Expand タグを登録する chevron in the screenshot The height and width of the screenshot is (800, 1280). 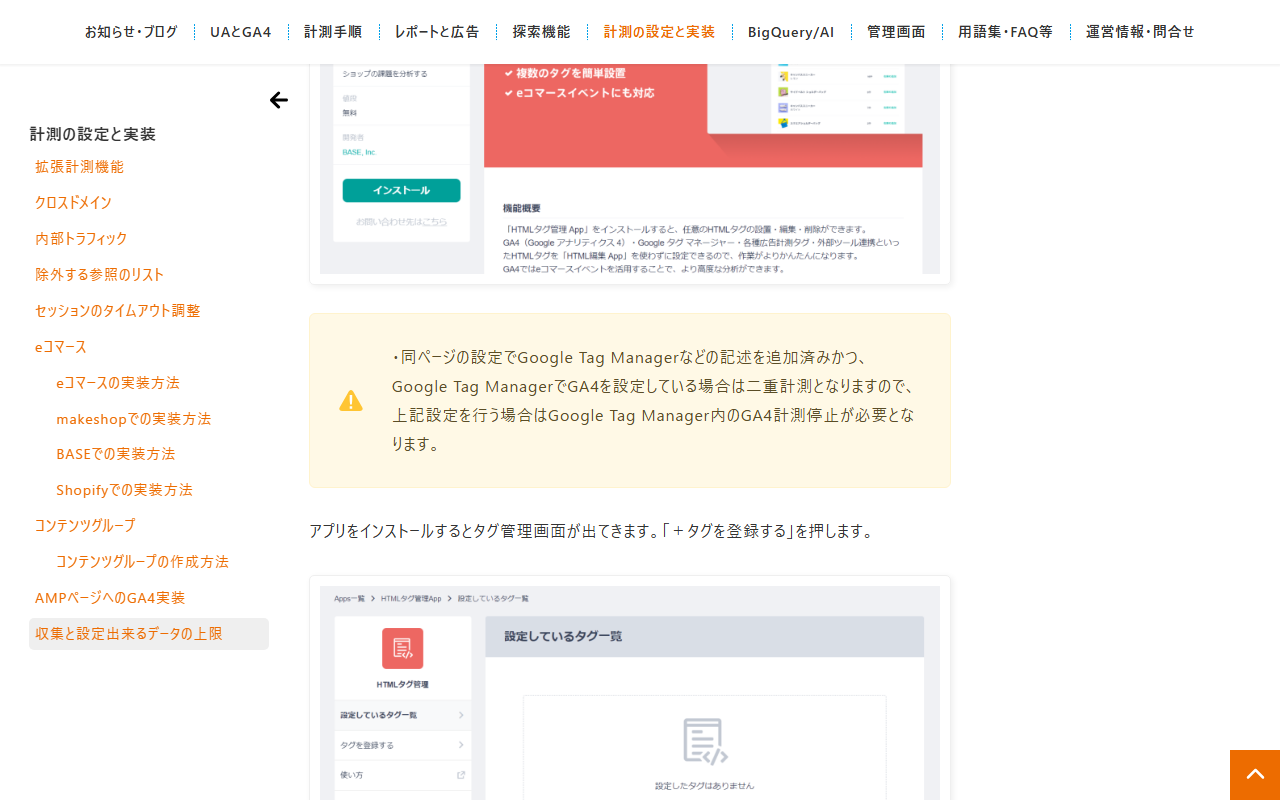point(461,745)
